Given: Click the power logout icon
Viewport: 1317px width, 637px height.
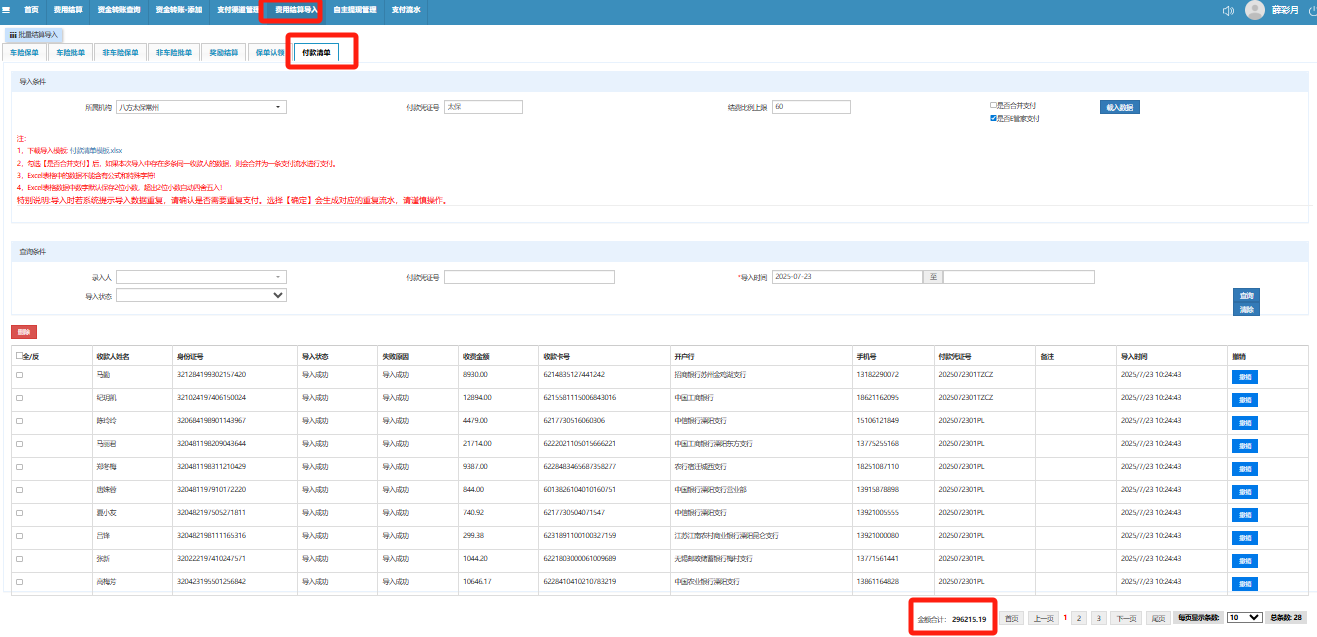Looking at the screenshot, I should [1311, 10].
